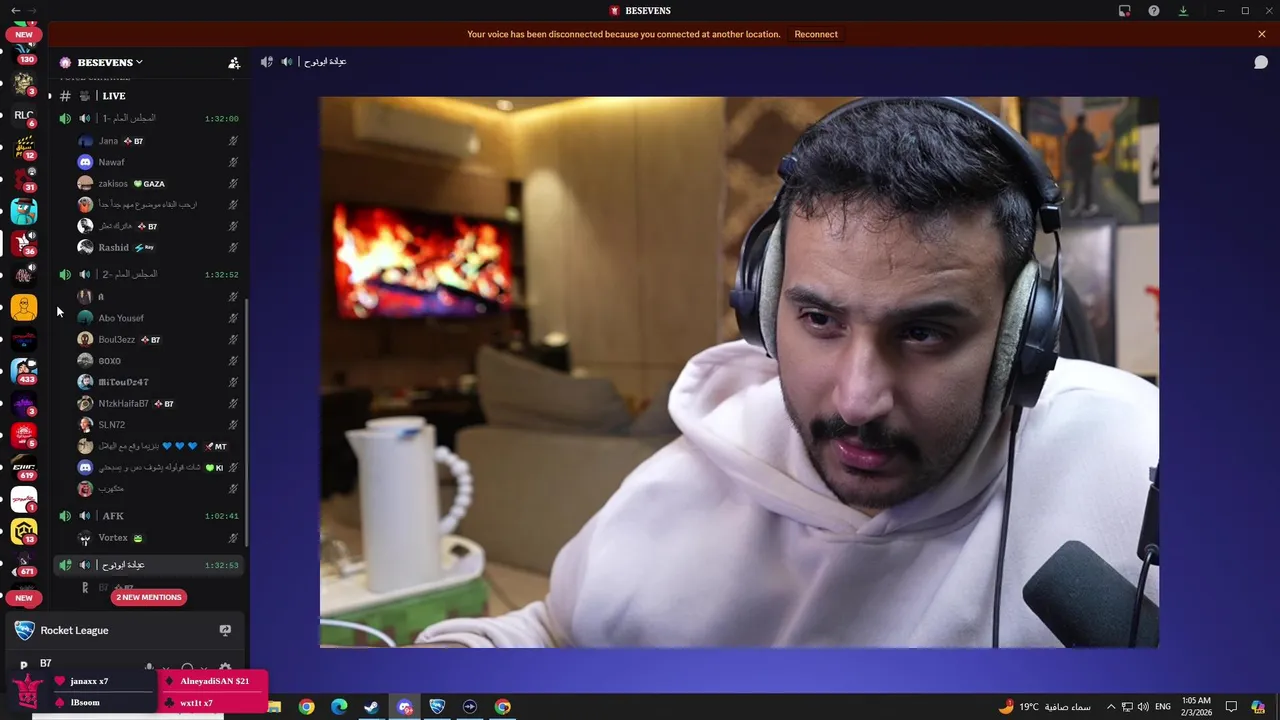
Task: Open User Settings gear icon
Action: tap(225, 667)
